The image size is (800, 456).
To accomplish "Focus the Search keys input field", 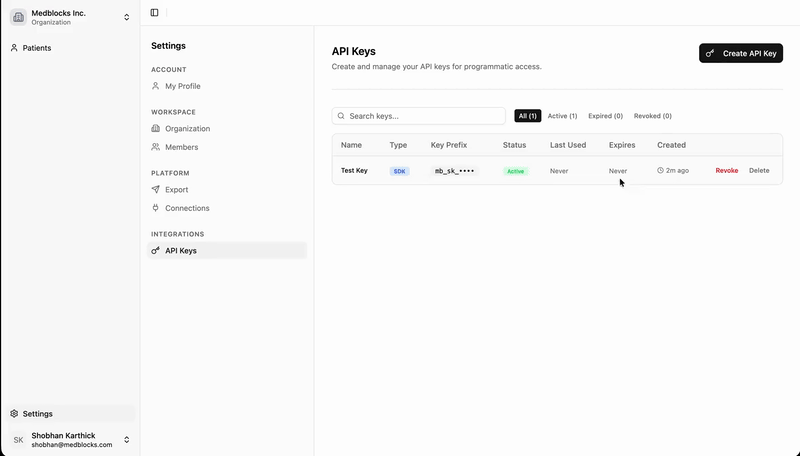I will (x=418, y=116).
